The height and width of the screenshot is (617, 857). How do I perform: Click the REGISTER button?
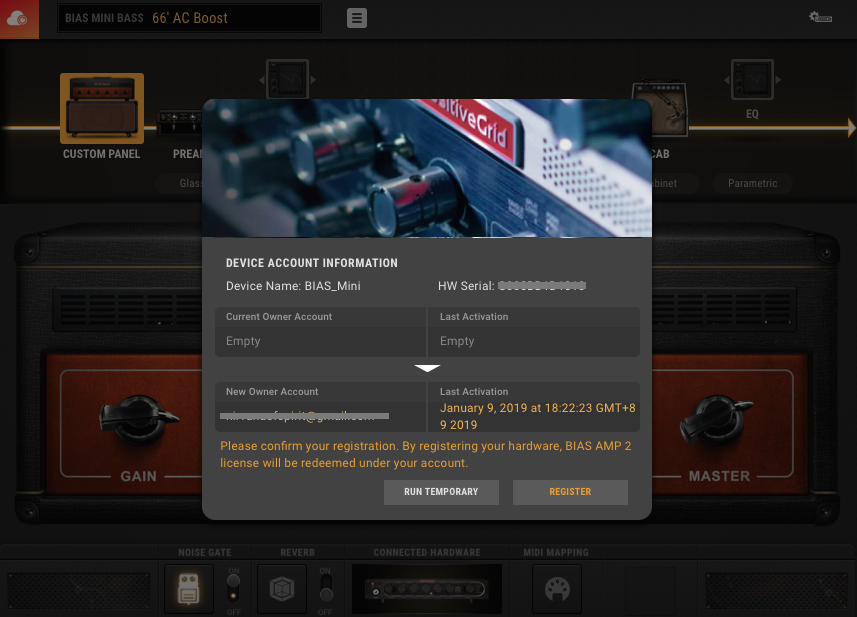point(570,492)
